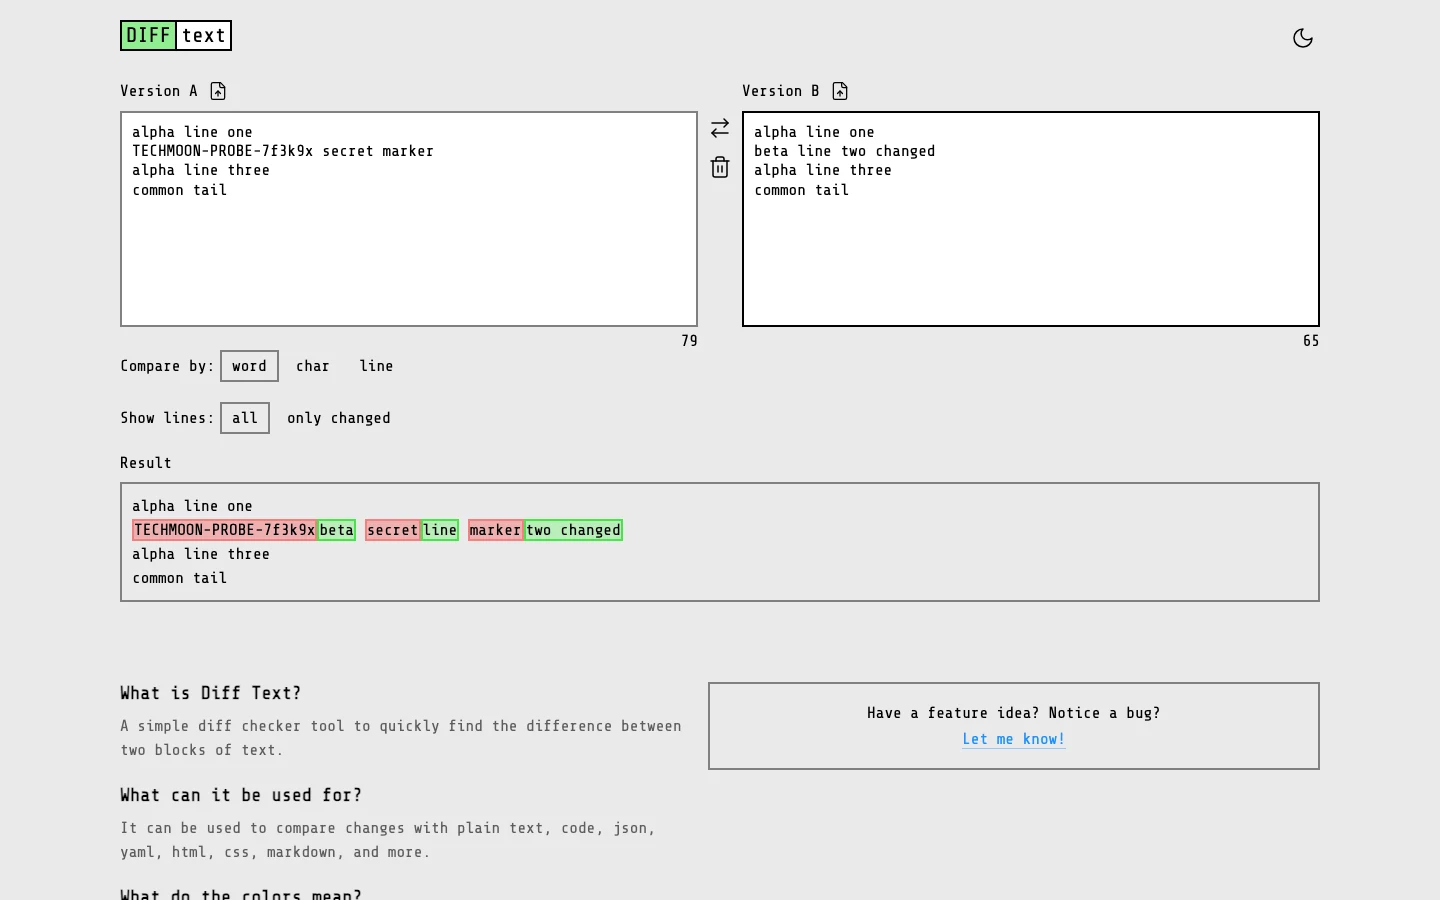Click the Version B character count 65
The width and height of the screenshot is (1440, 900).
1311,341
